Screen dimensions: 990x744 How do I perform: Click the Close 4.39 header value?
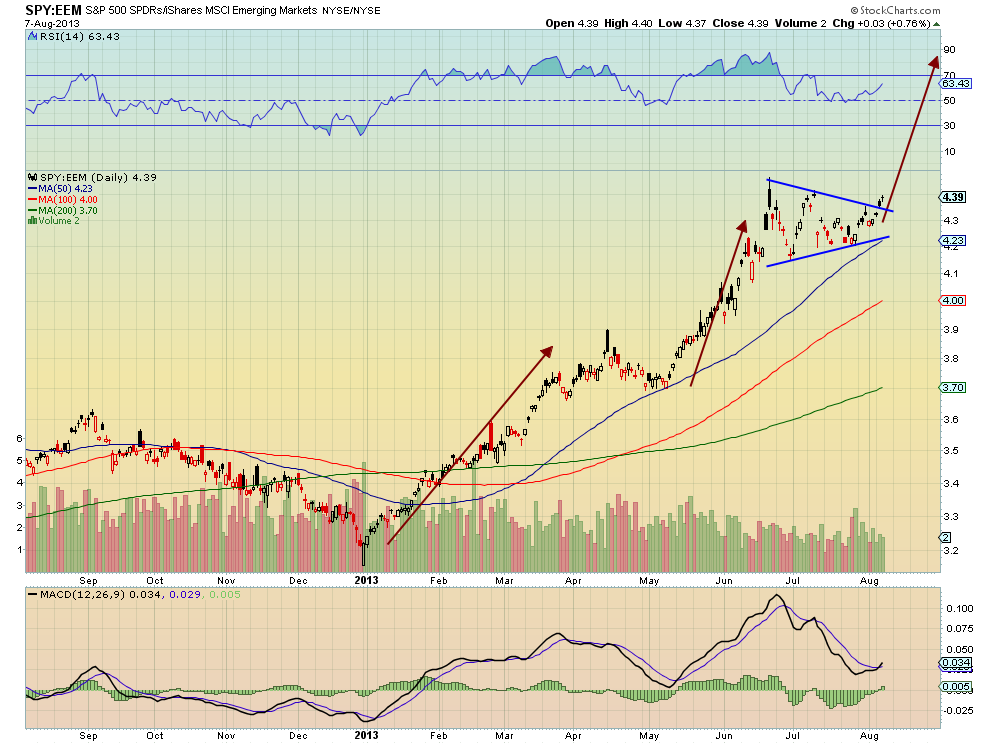coord(741,23)
